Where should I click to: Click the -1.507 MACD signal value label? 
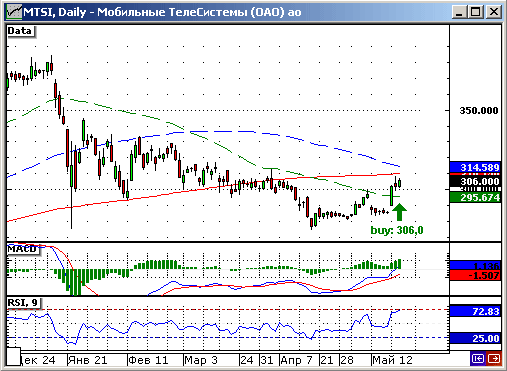coord(475,275)
